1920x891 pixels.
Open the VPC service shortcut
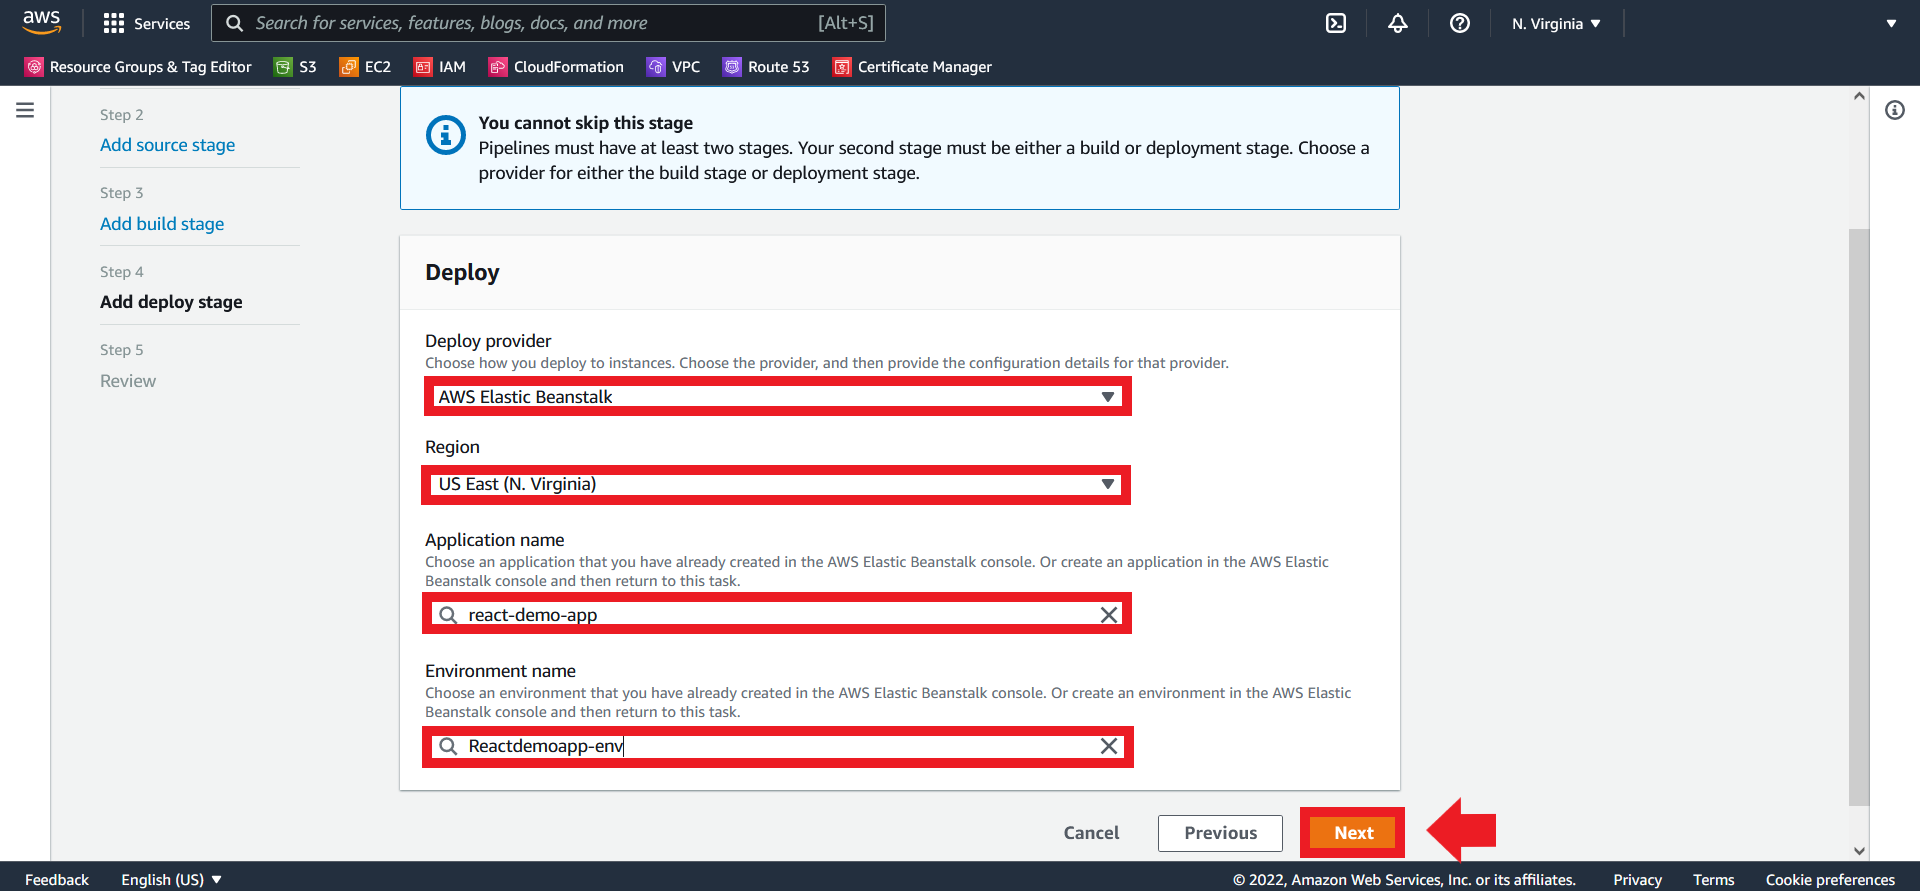673,67
